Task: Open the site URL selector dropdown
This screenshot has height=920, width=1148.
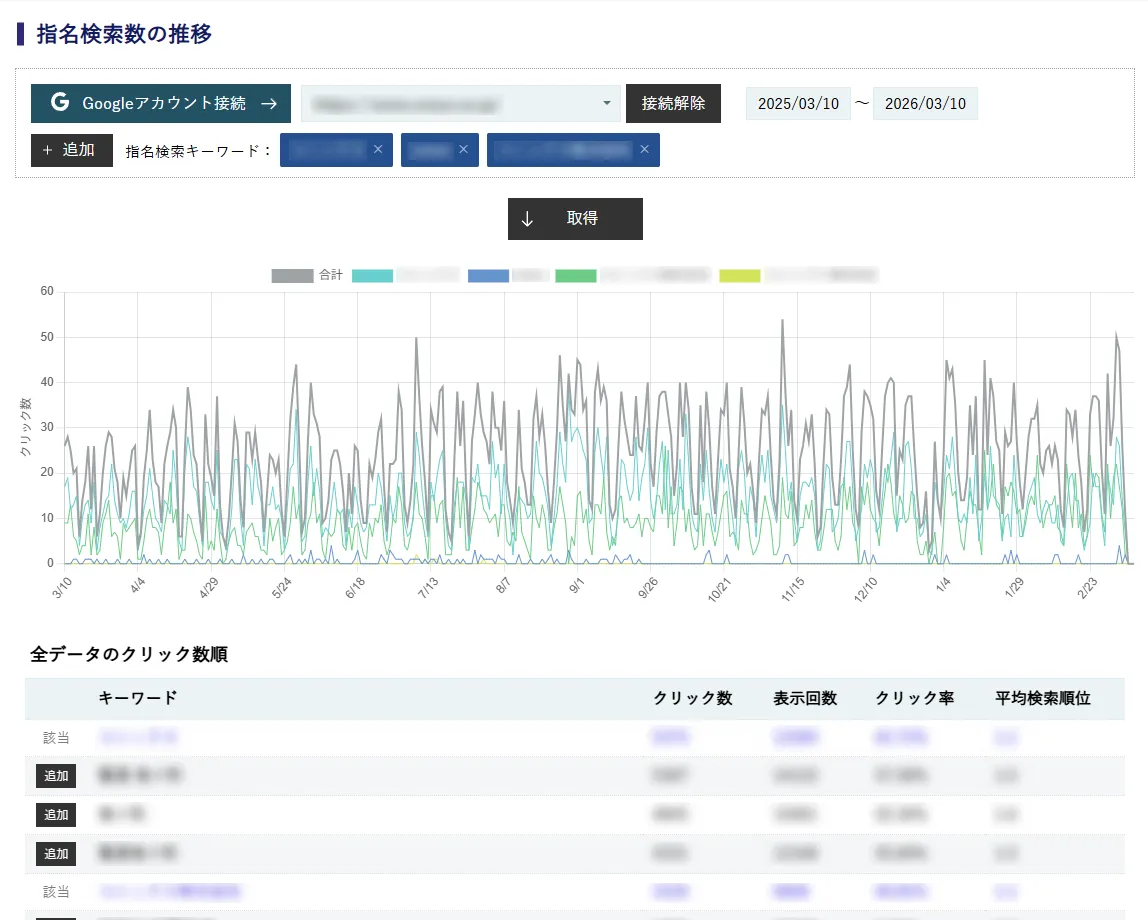Action: point(605,103)
